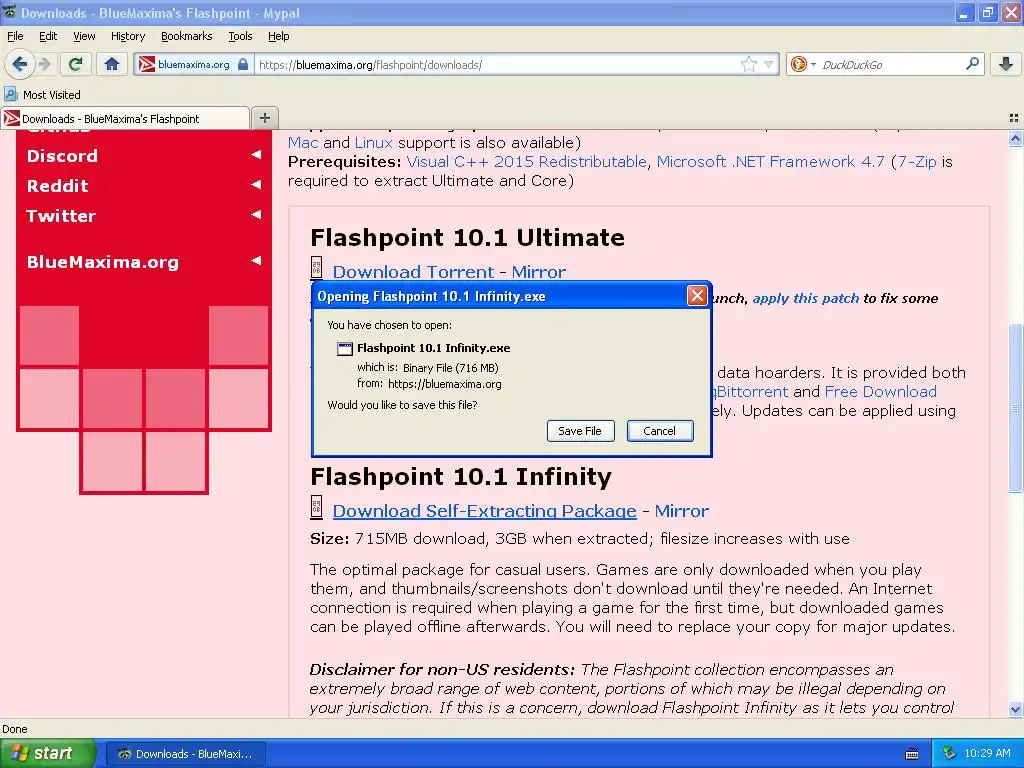Click Save File in the download dialog

point(580,431)
